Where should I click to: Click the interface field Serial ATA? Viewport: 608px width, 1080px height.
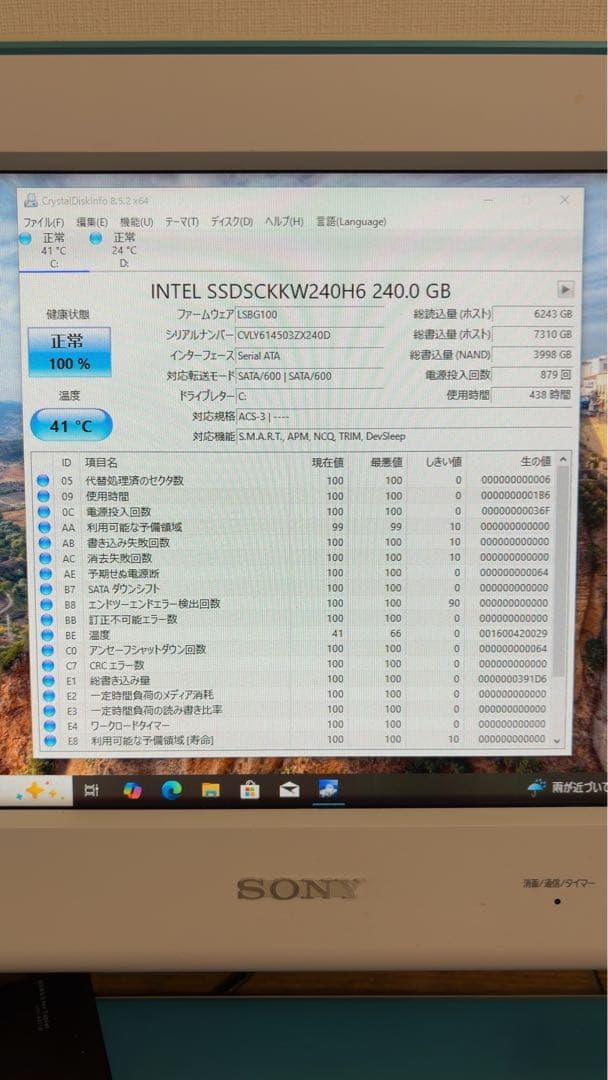click(x=309, y=355)
